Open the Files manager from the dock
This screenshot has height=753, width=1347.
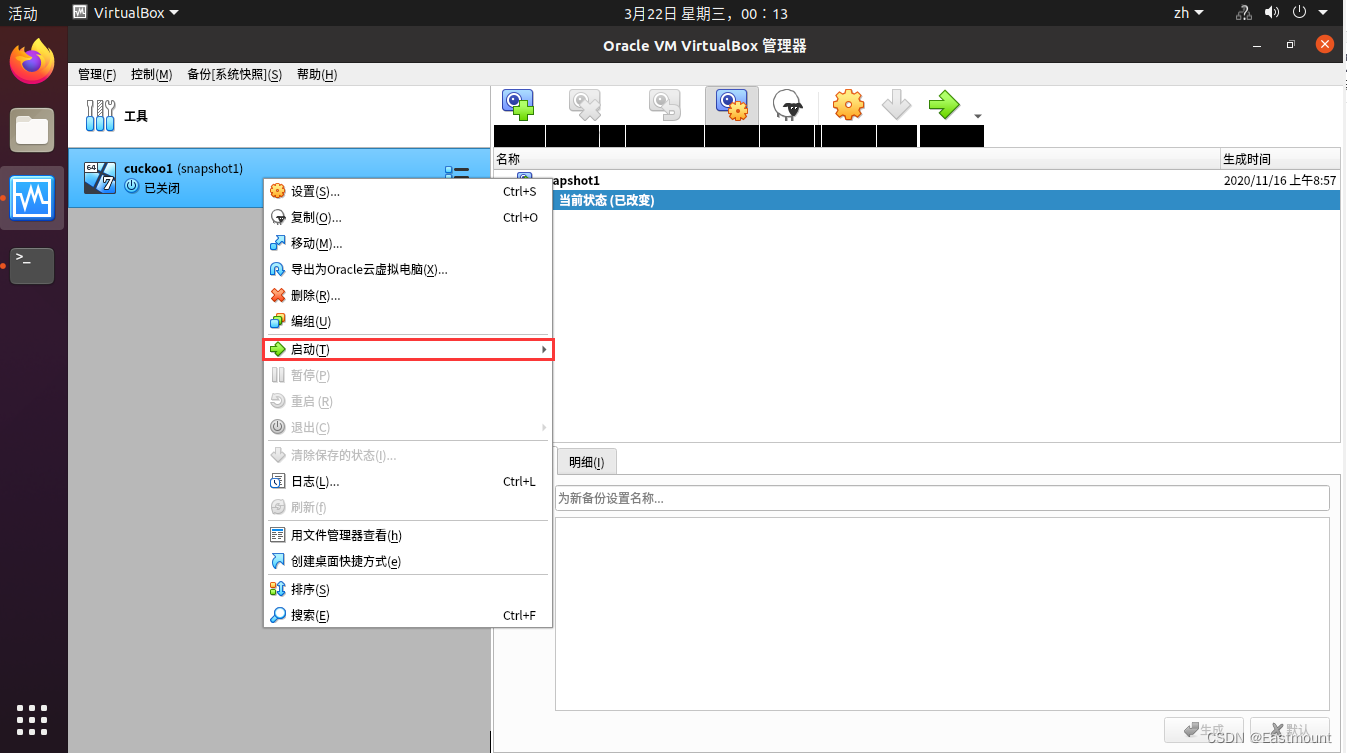point(33,130)
